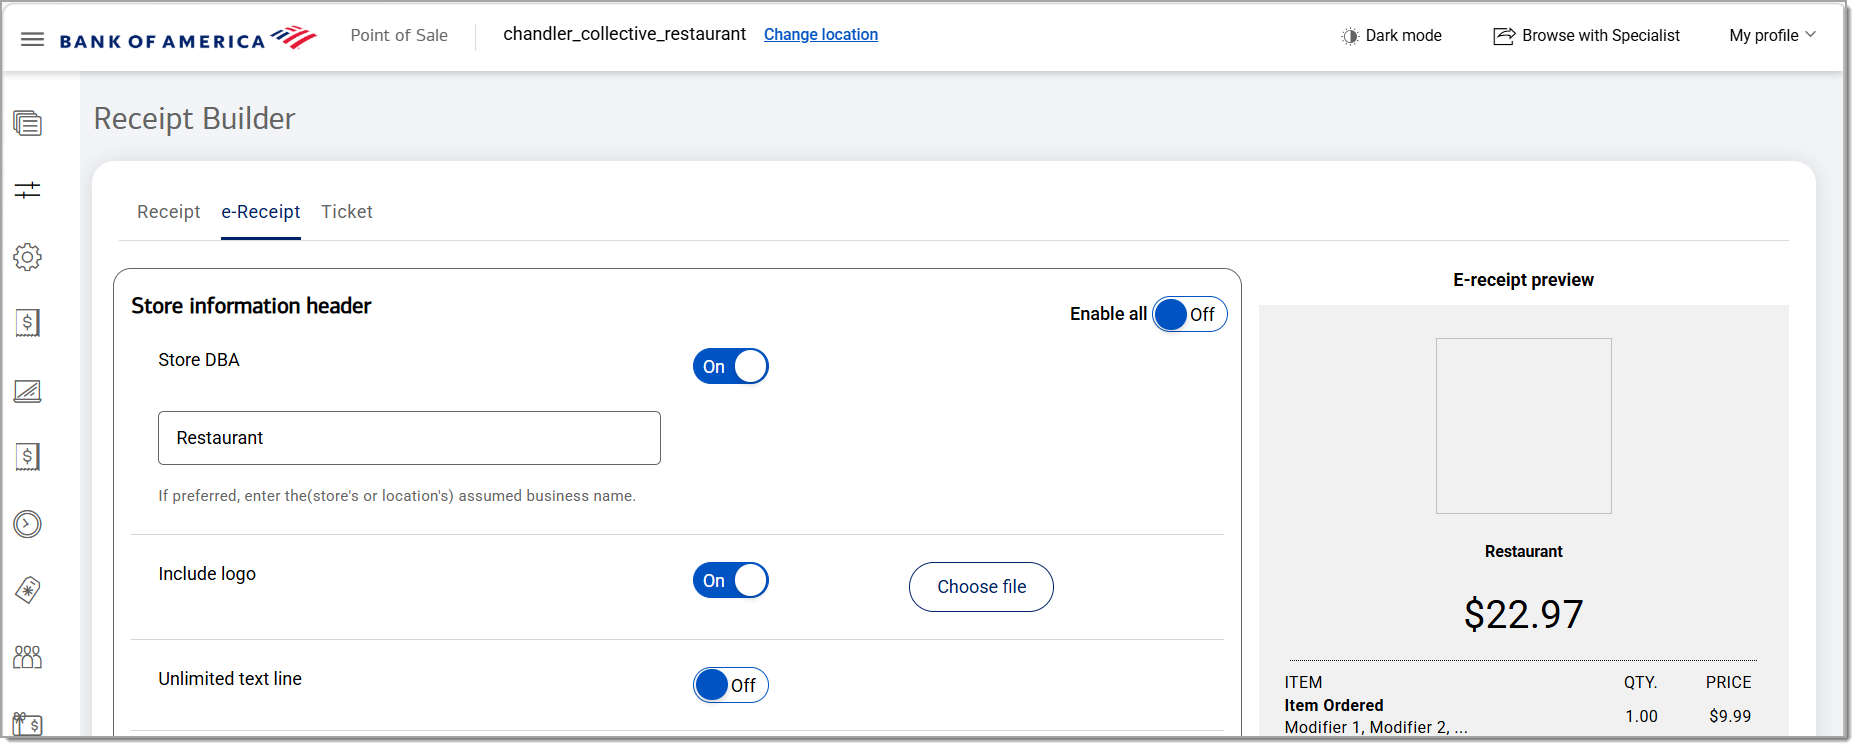Click the Item Ordered line in preview
This screenshot has height=748, width=1857.
(1334, 706)
